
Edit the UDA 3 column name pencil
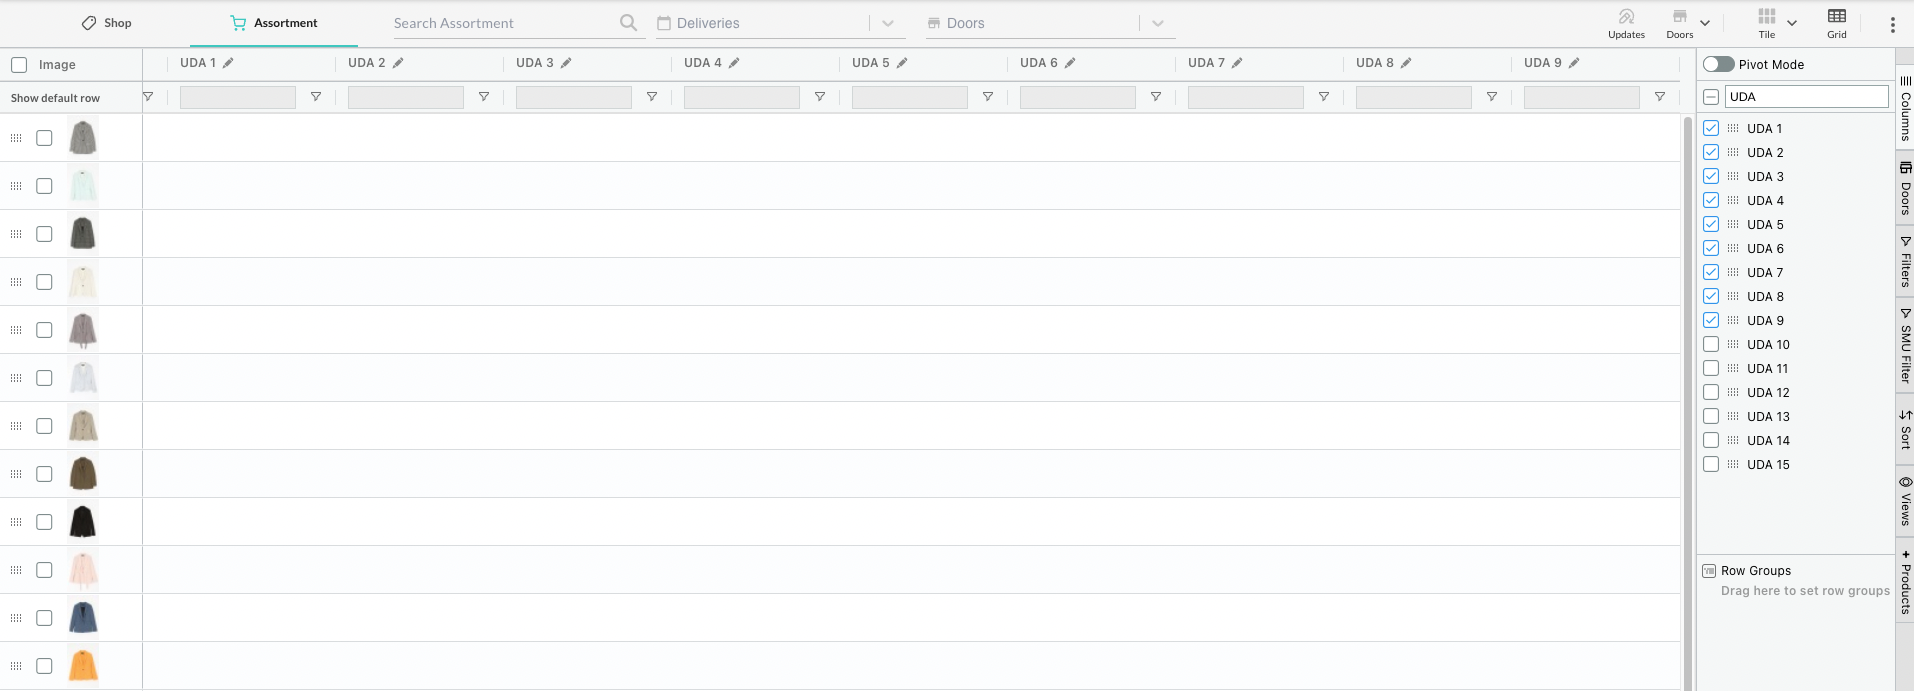(x=566, y=63)
